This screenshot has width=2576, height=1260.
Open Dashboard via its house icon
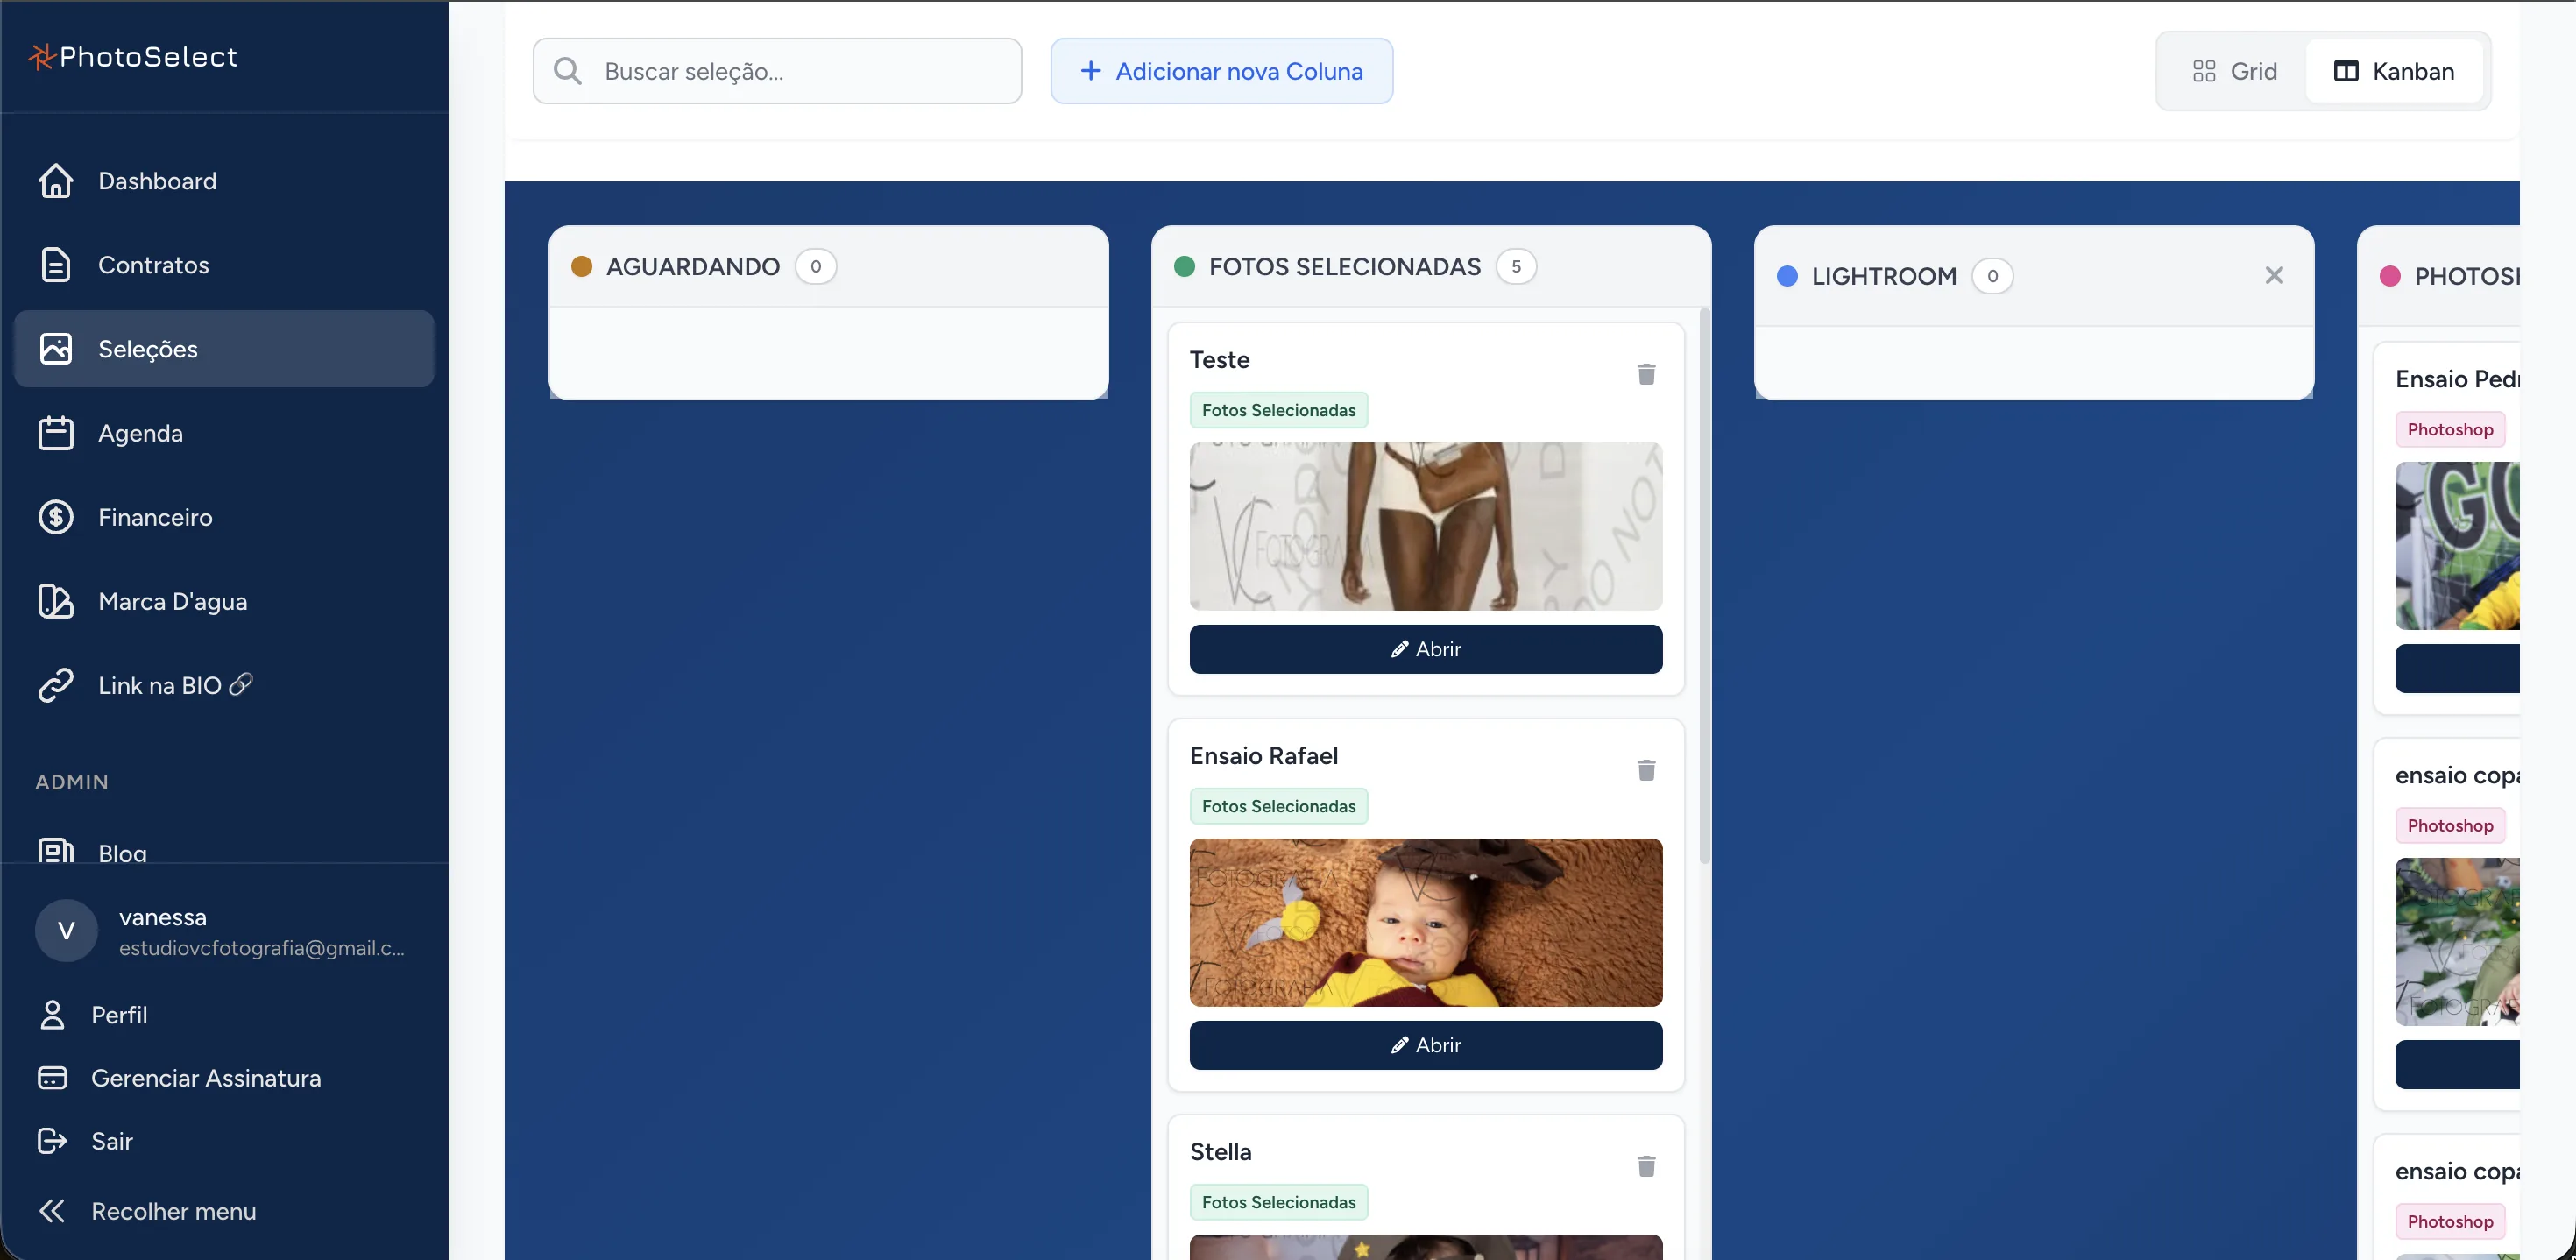56,181
